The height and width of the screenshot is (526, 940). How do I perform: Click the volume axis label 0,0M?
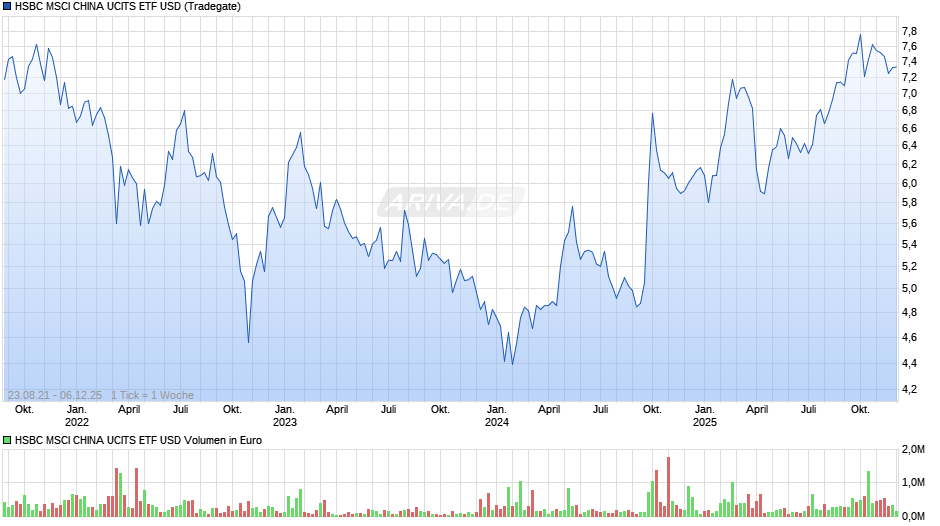point(913,516)
